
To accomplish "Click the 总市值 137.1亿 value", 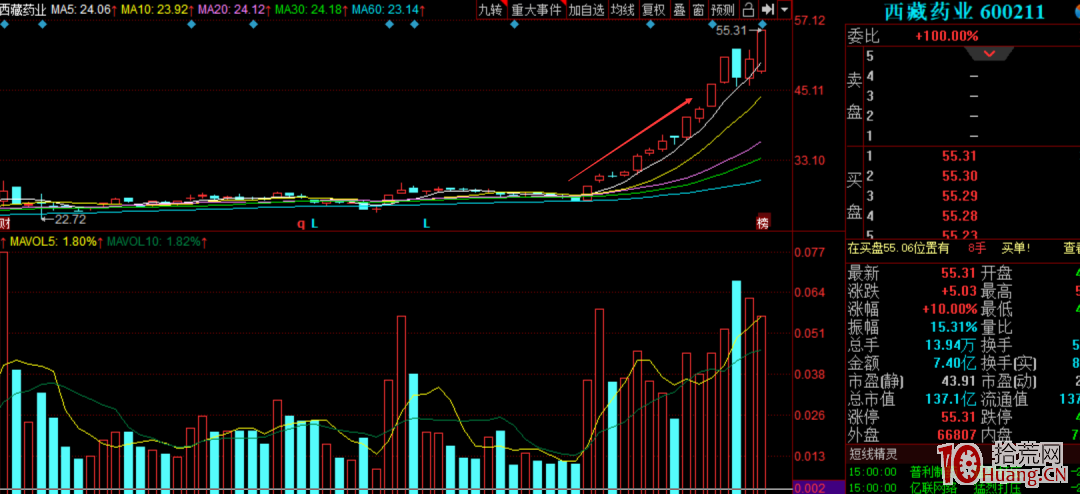I will click(x=953, y=398).
